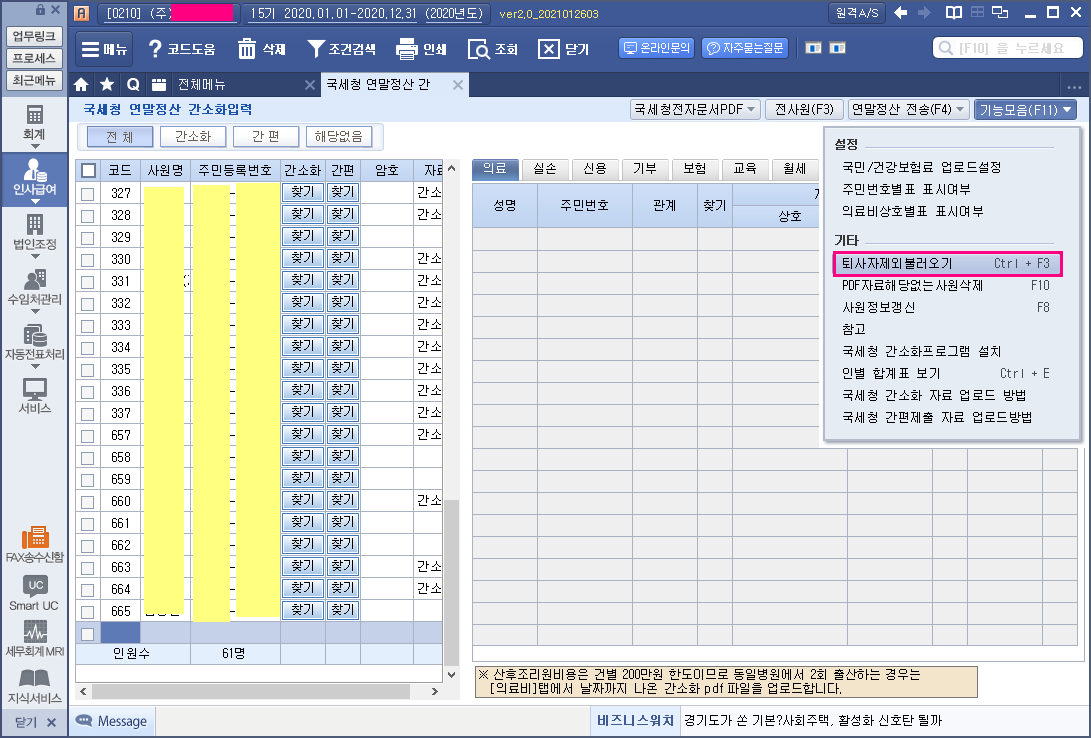Click the 자주묻는질문 button

click(x=745, y=48)
